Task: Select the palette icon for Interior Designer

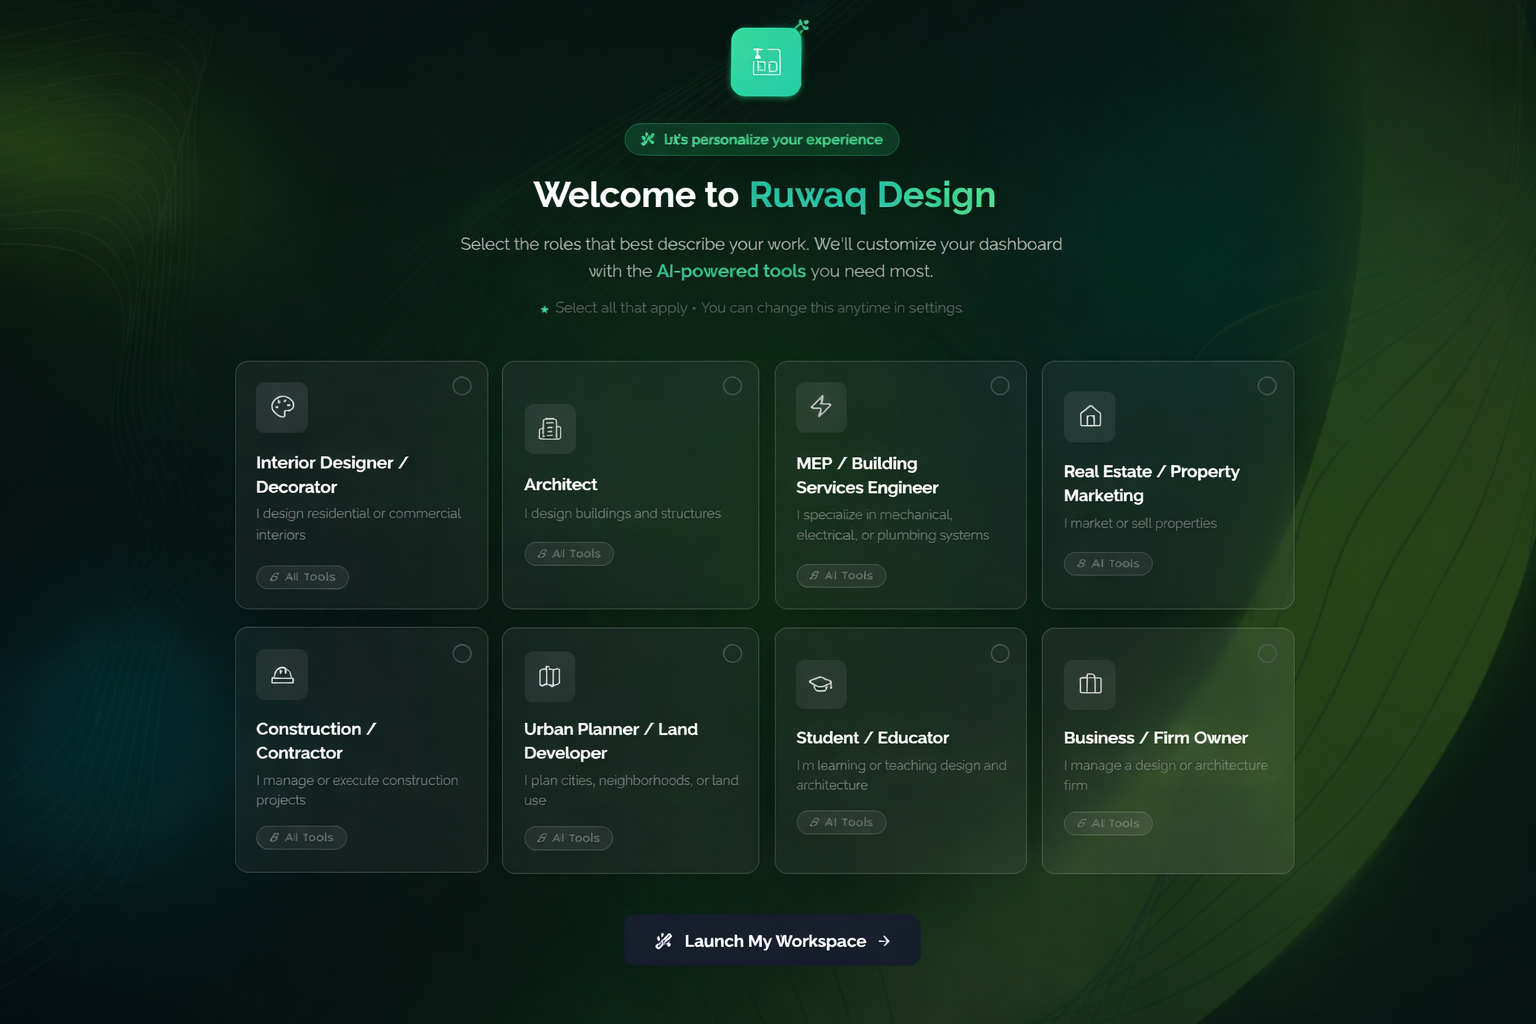Action: [x=282, y=407]
